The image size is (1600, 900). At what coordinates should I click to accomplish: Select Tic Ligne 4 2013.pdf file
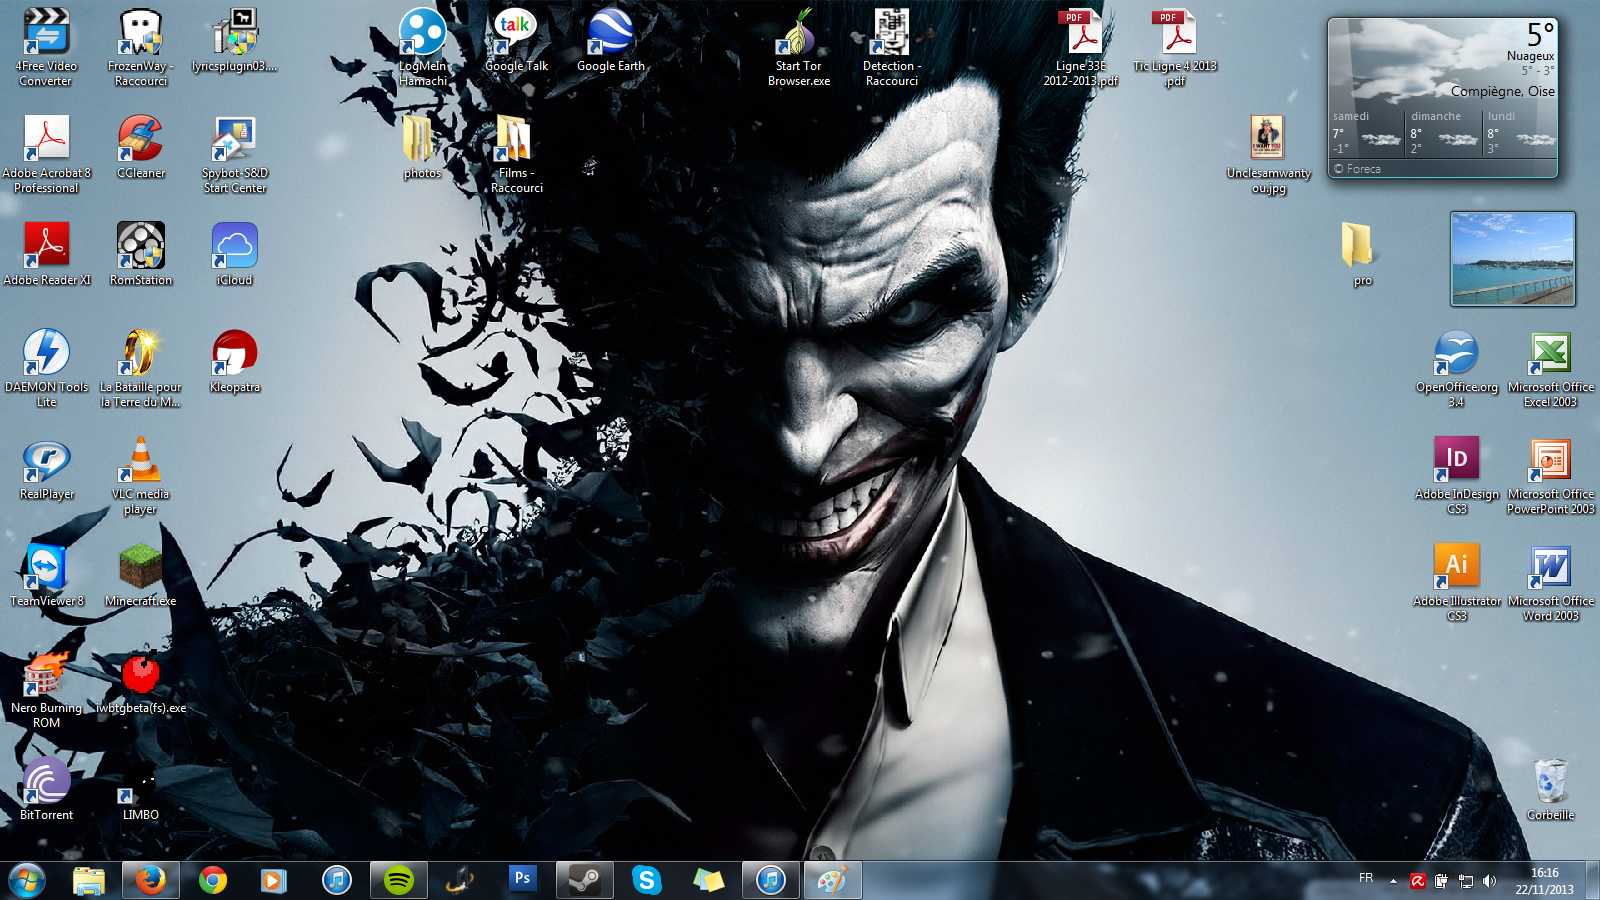coord(1175,47)
